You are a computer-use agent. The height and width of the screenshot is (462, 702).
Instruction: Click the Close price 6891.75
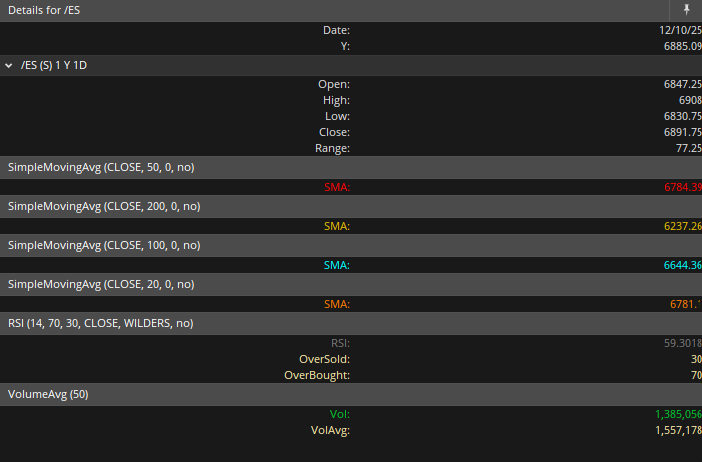pyautogui.click(x=682, y=133)
